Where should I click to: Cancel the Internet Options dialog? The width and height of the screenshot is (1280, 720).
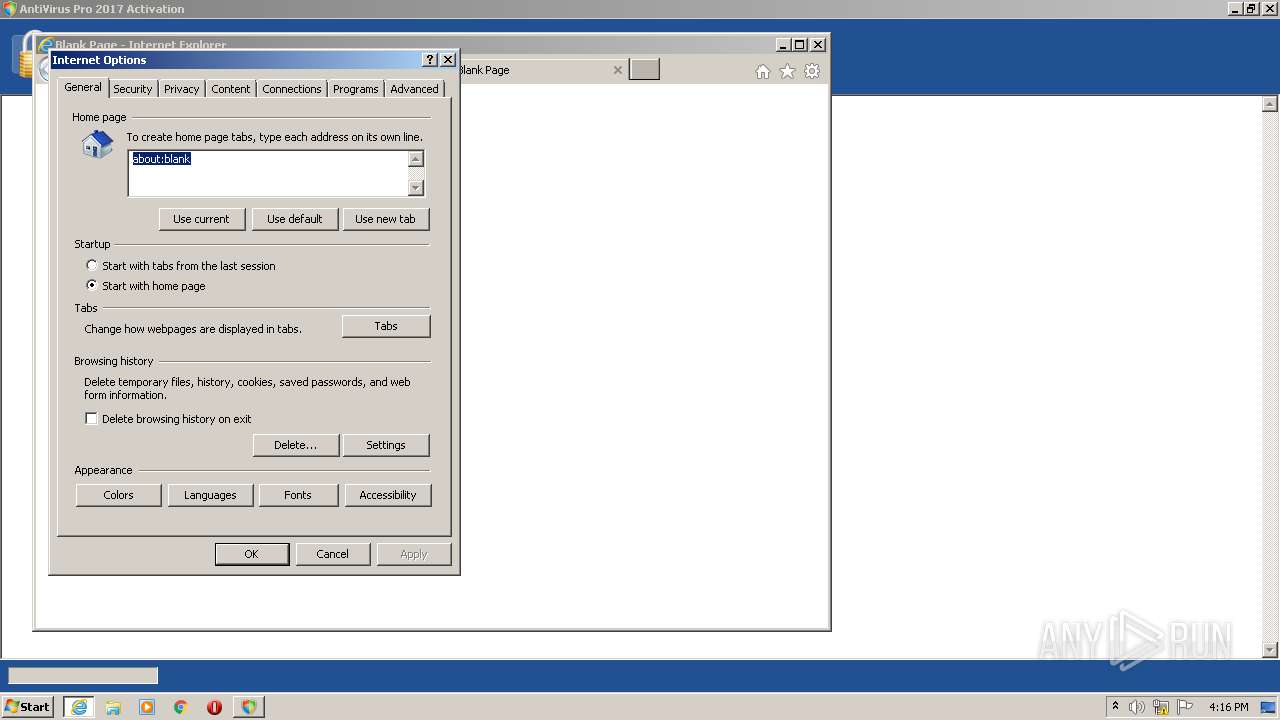(x=333, y=554)
